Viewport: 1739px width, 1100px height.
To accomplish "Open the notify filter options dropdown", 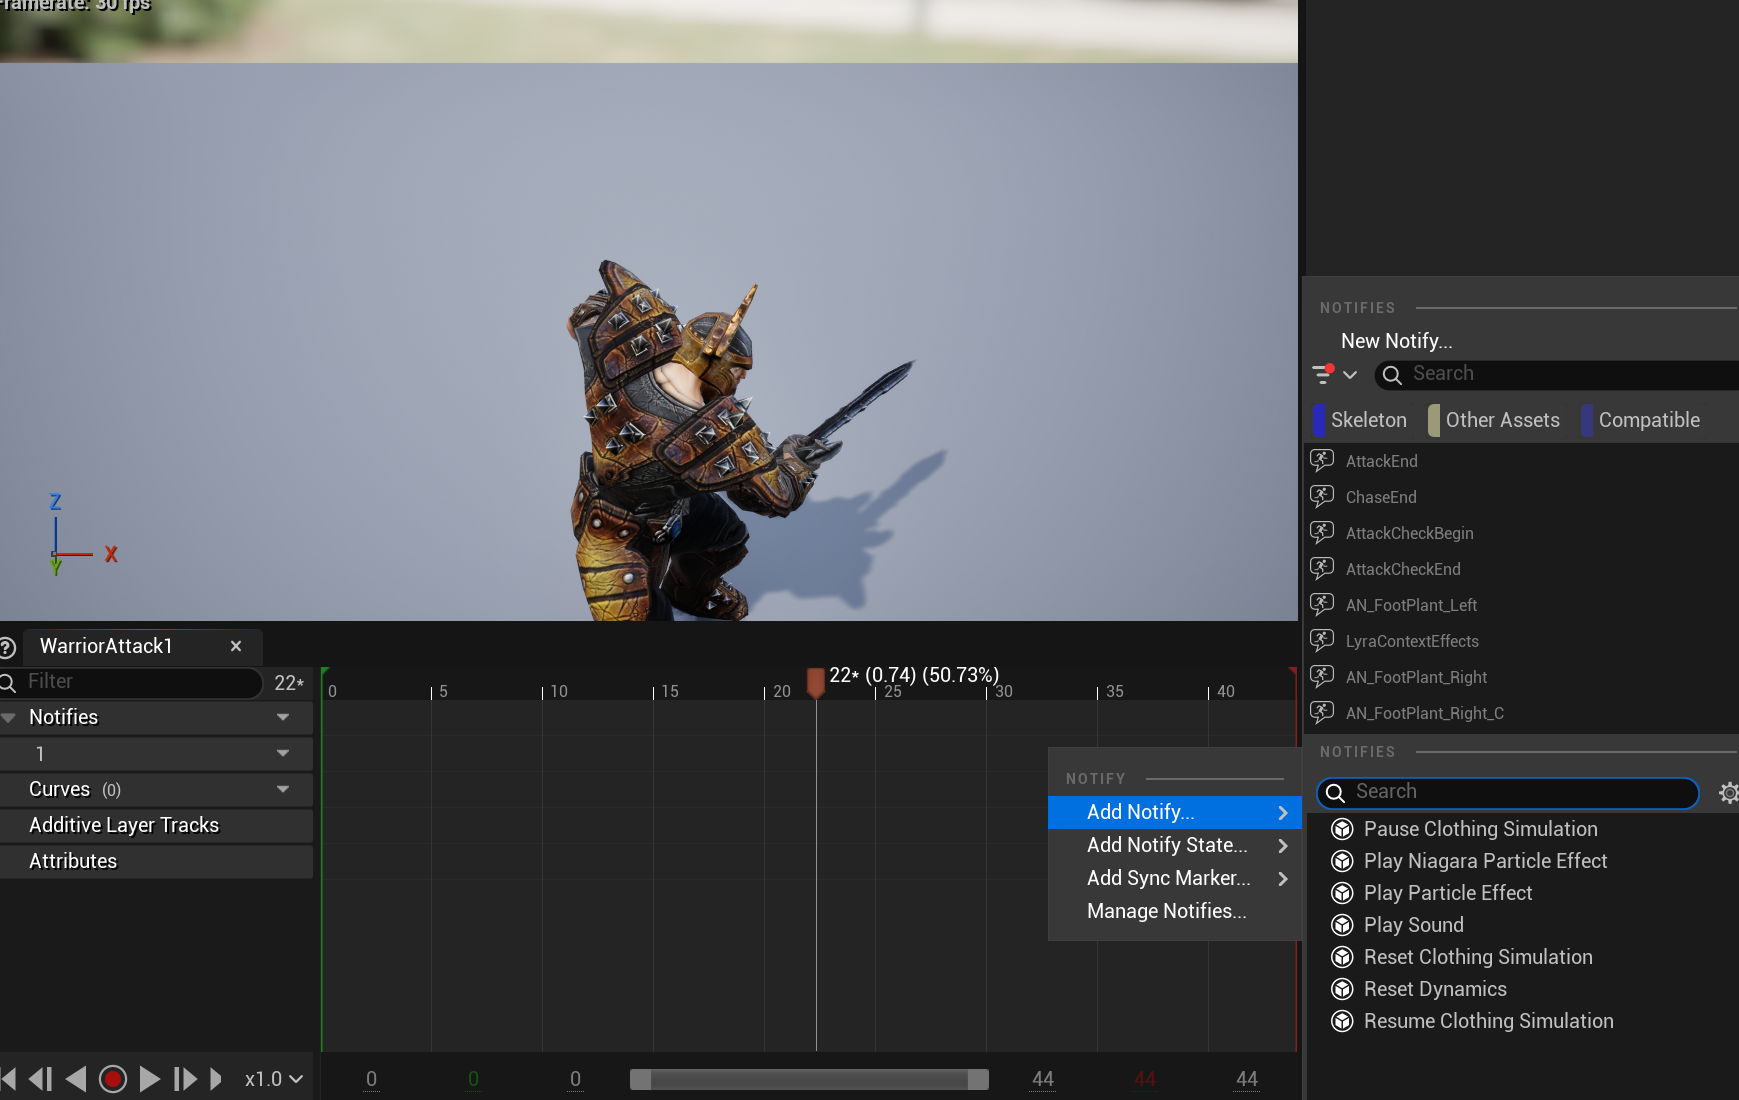I will tap(1335, 374).
